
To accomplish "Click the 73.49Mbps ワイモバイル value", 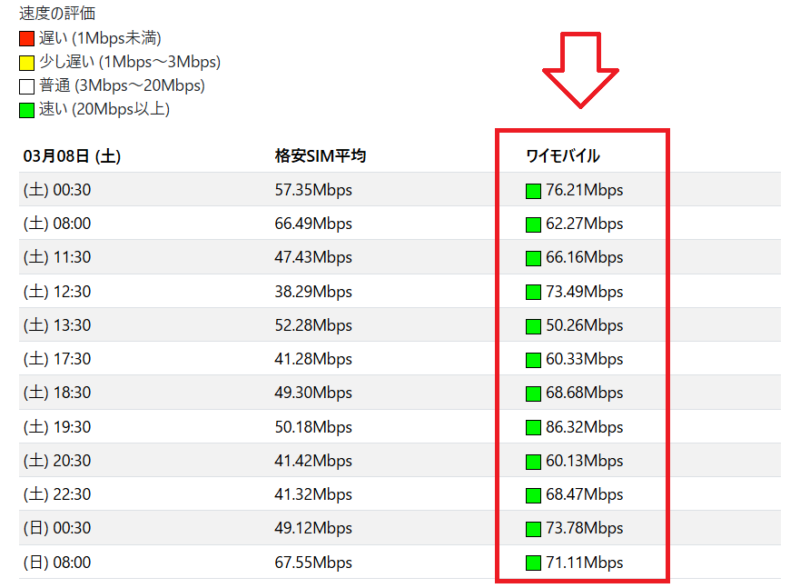I will (585, 291).
